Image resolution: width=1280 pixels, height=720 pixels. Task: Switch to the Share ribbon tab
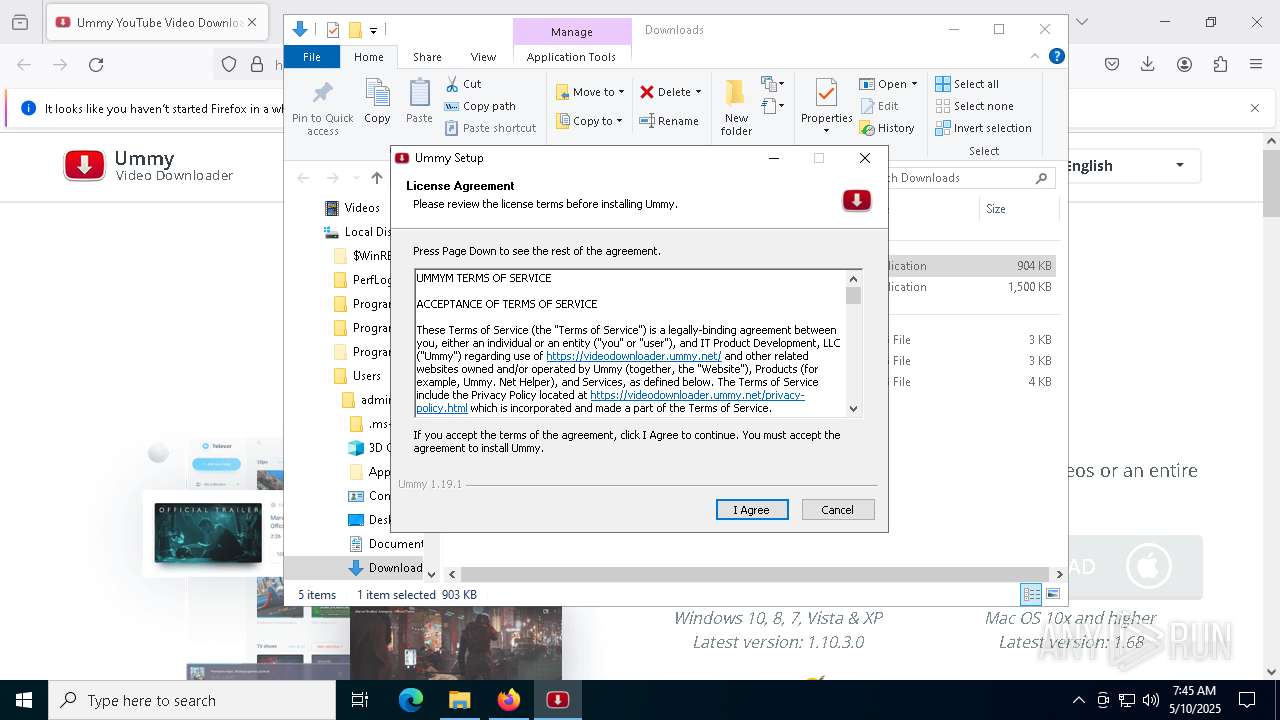pyautogui.click(x=427, y=57)
